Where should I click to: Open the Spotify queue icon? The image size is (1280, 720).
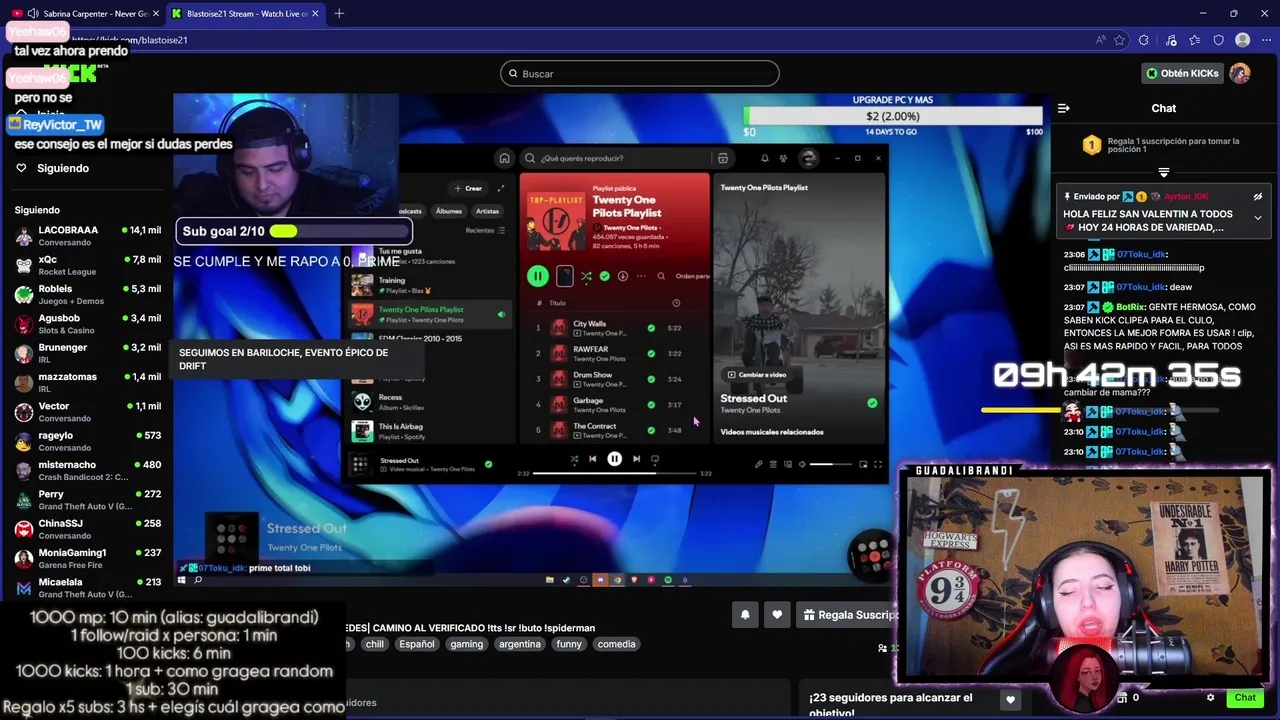[x=773, y=464]
